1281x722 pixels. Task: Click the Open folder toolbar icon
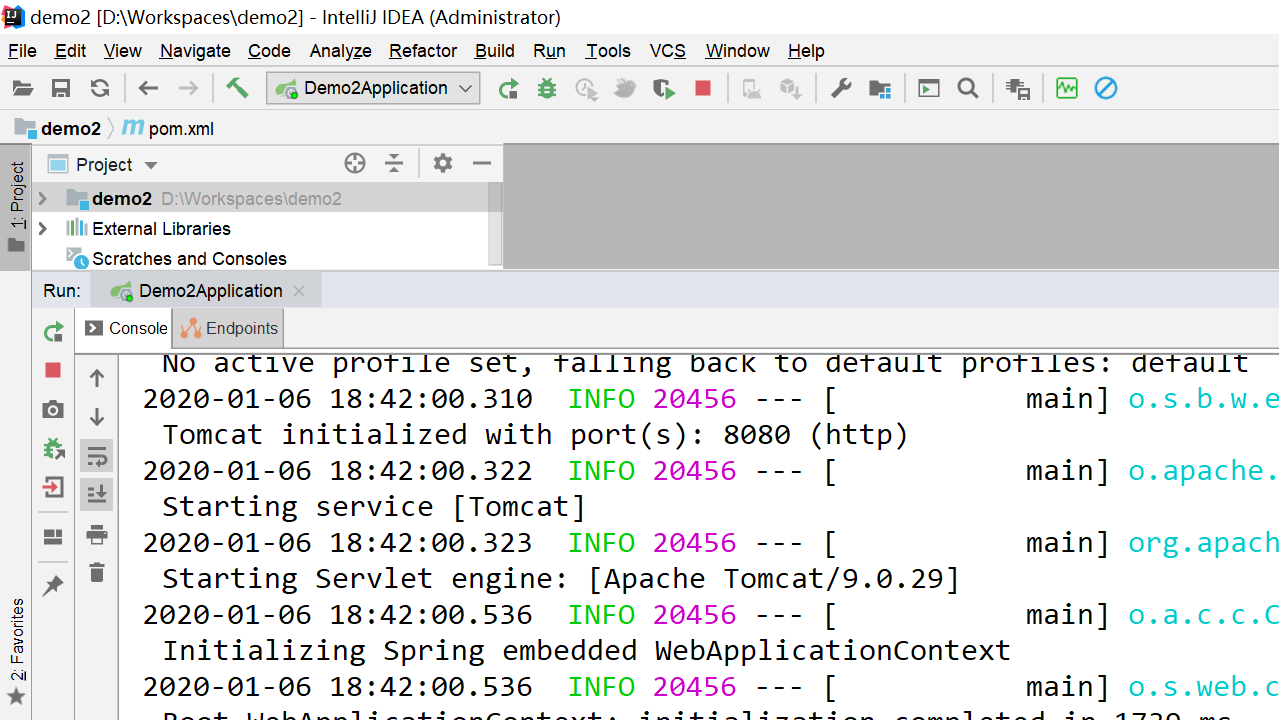[x=23, y=89]
